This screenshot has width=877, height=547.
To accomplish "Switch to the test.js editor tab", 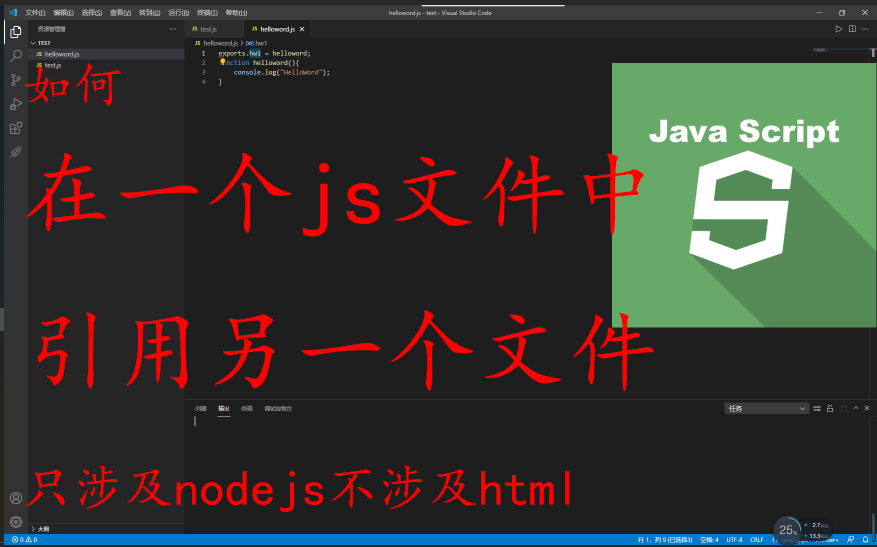I will (215, 29).
